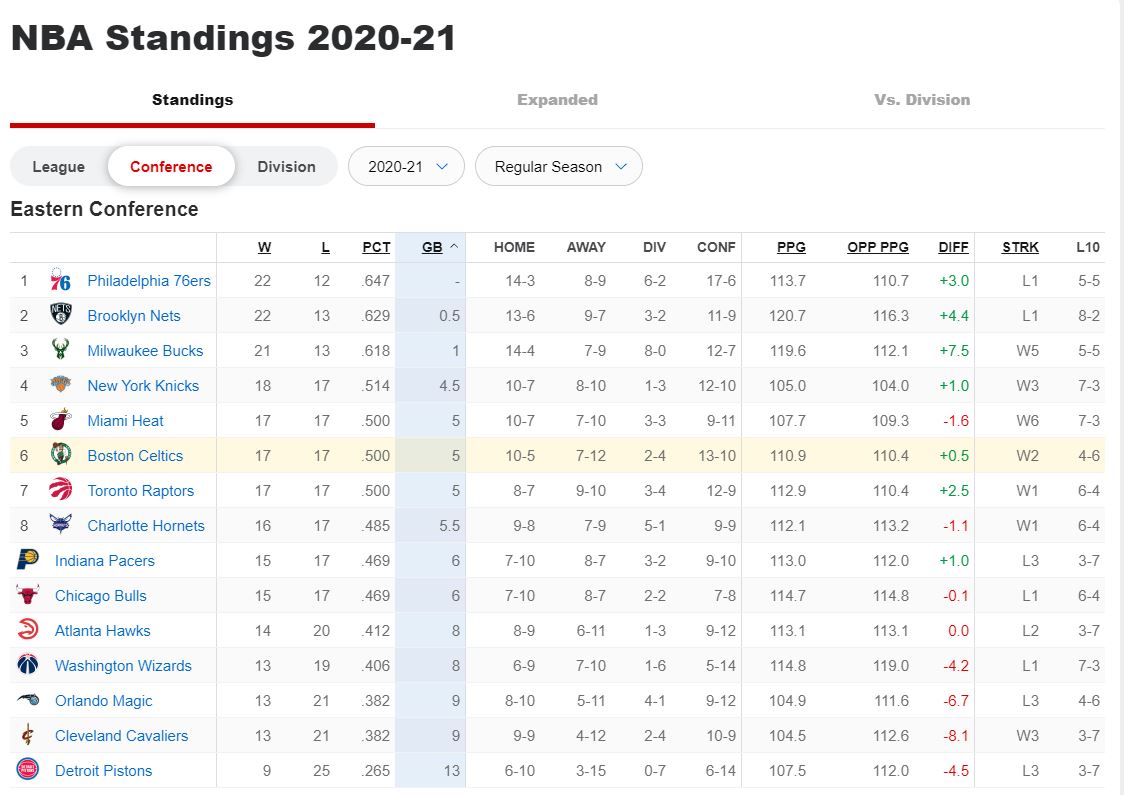Open Washington Wizards team link
Screen dimensions: 1124x795
[123, 665]
